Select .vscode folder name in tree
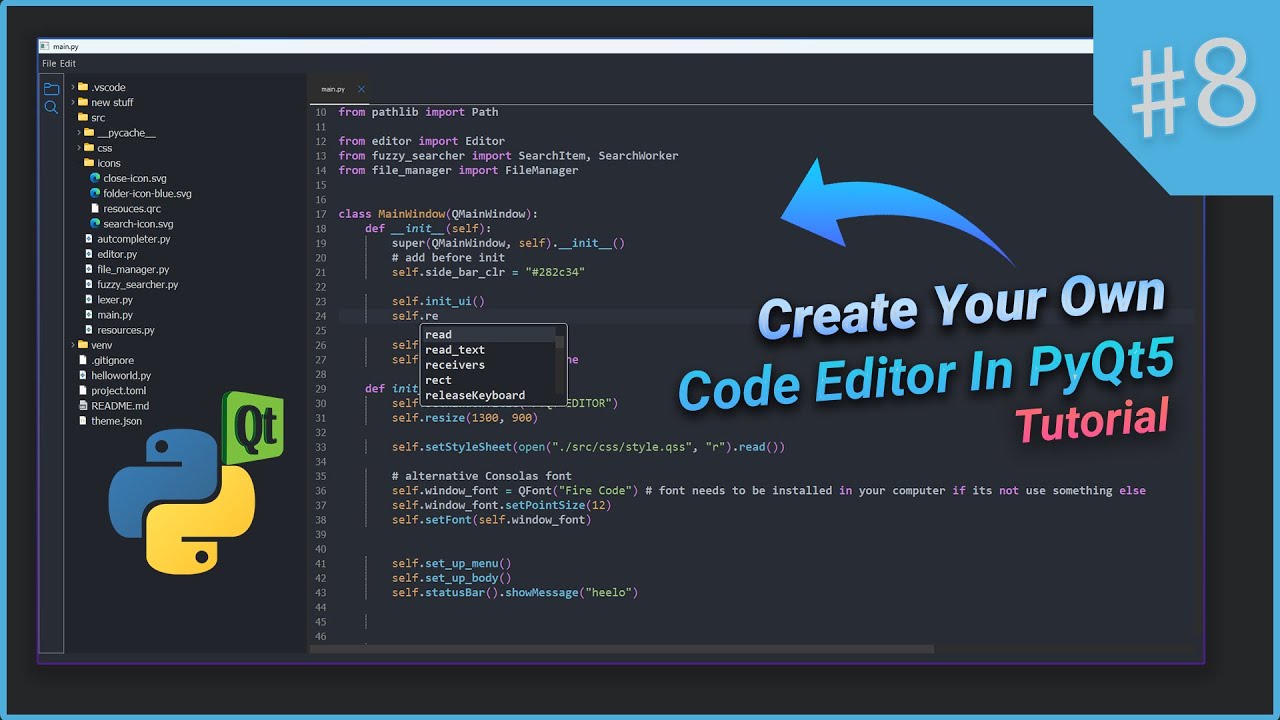The width and height of the screenshot is (1280, 720). (x=108, y=87)
